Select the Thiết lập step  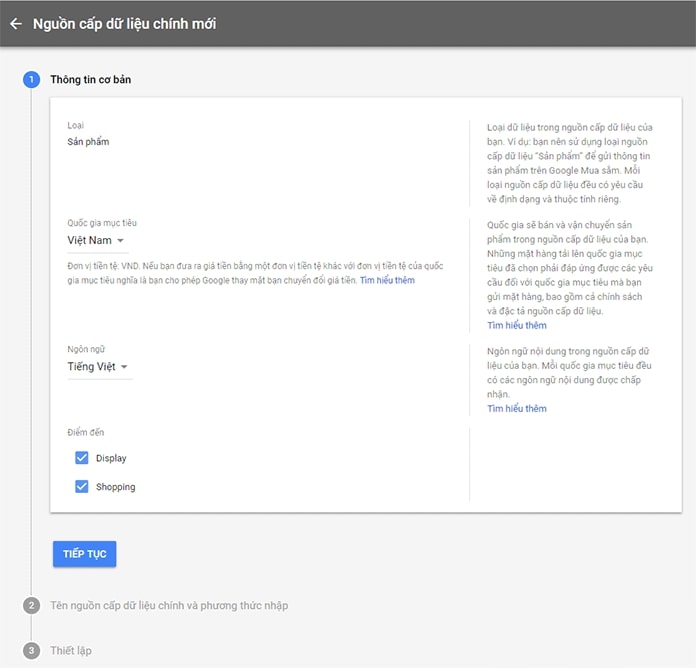pyautogui.click(x=71, y=651)
